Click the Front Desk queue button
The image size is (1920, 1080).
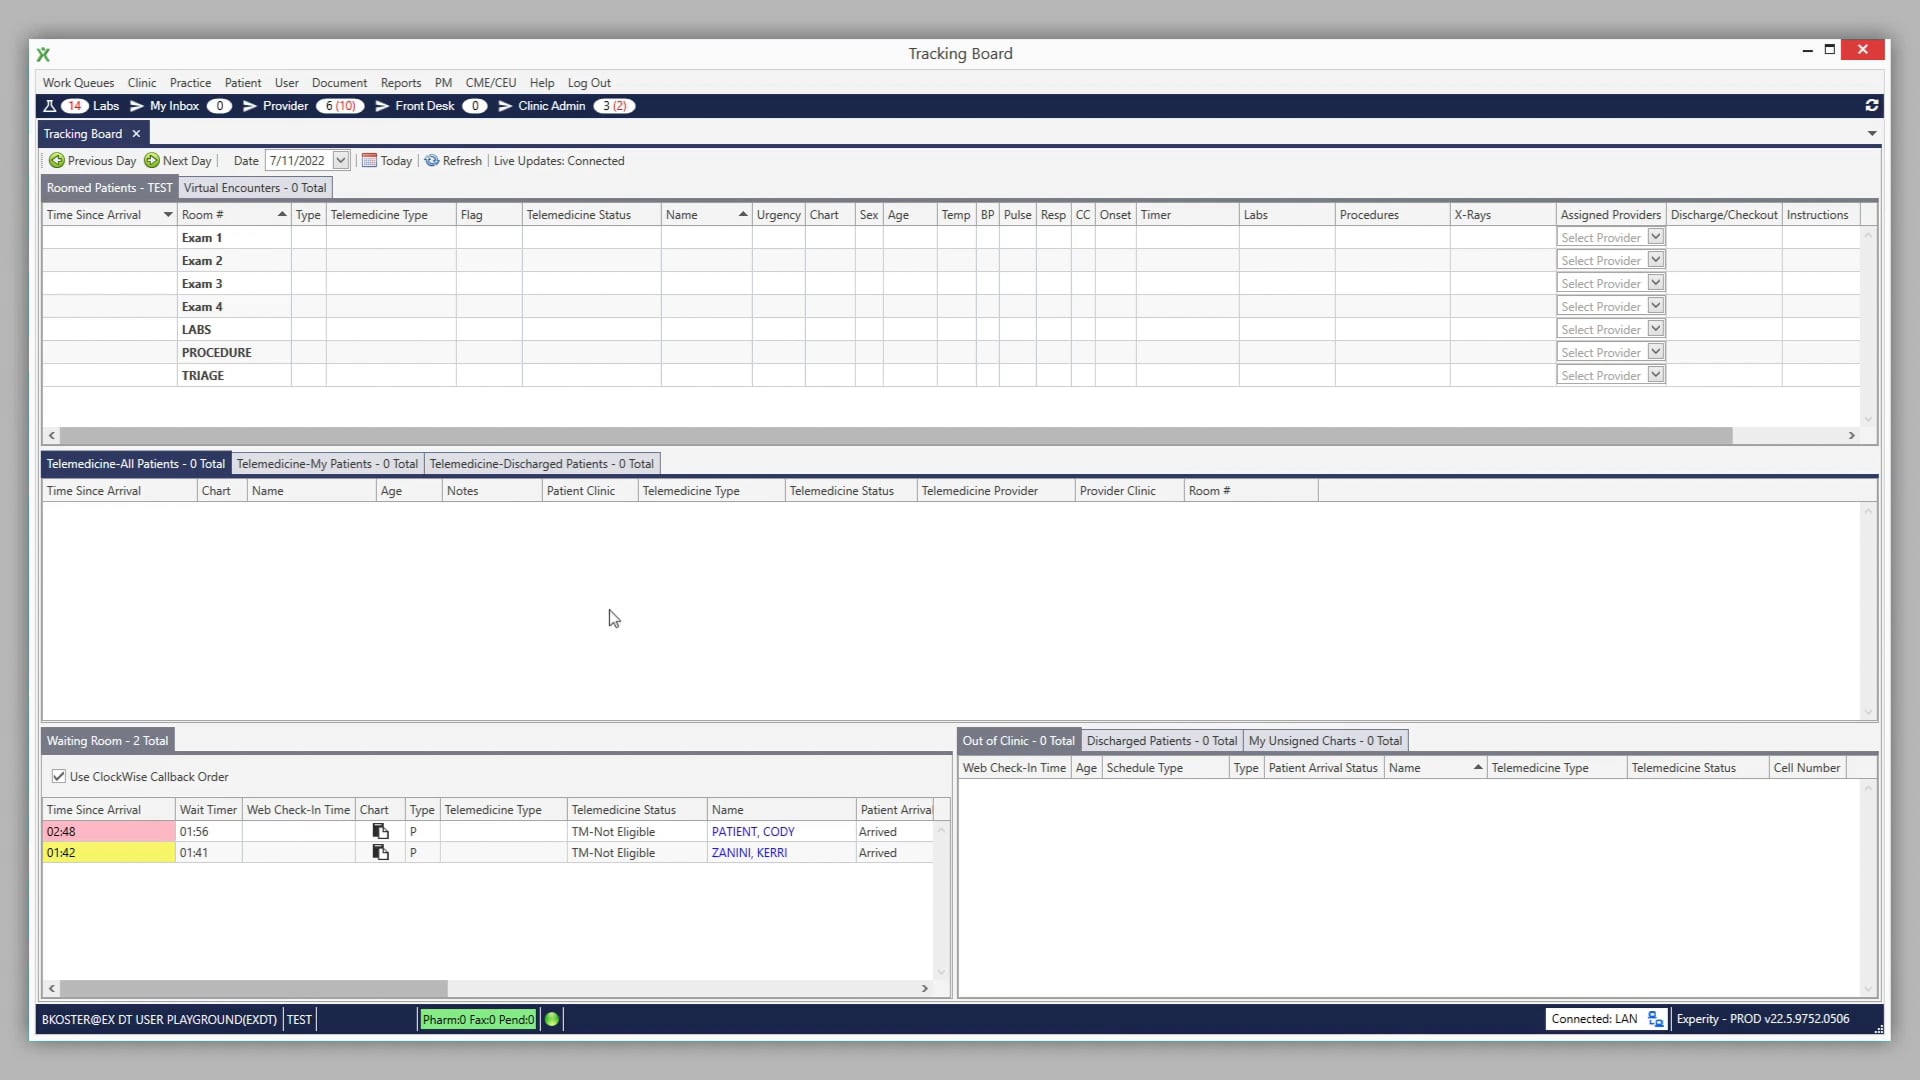(424, 106)
